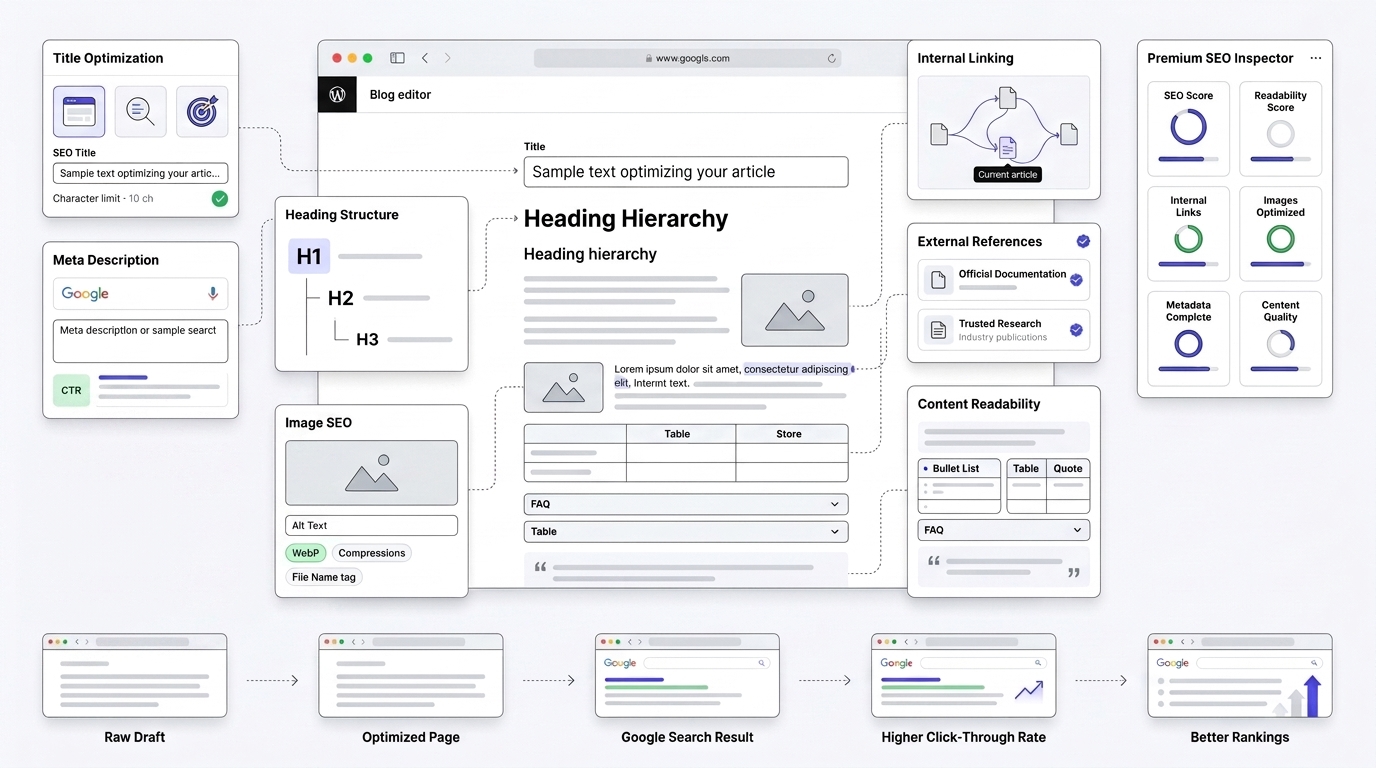Click the CTR badge in Meta Description
This screenshot has height=768, width=1376.
pyautogui.click(x=71, y=390)
